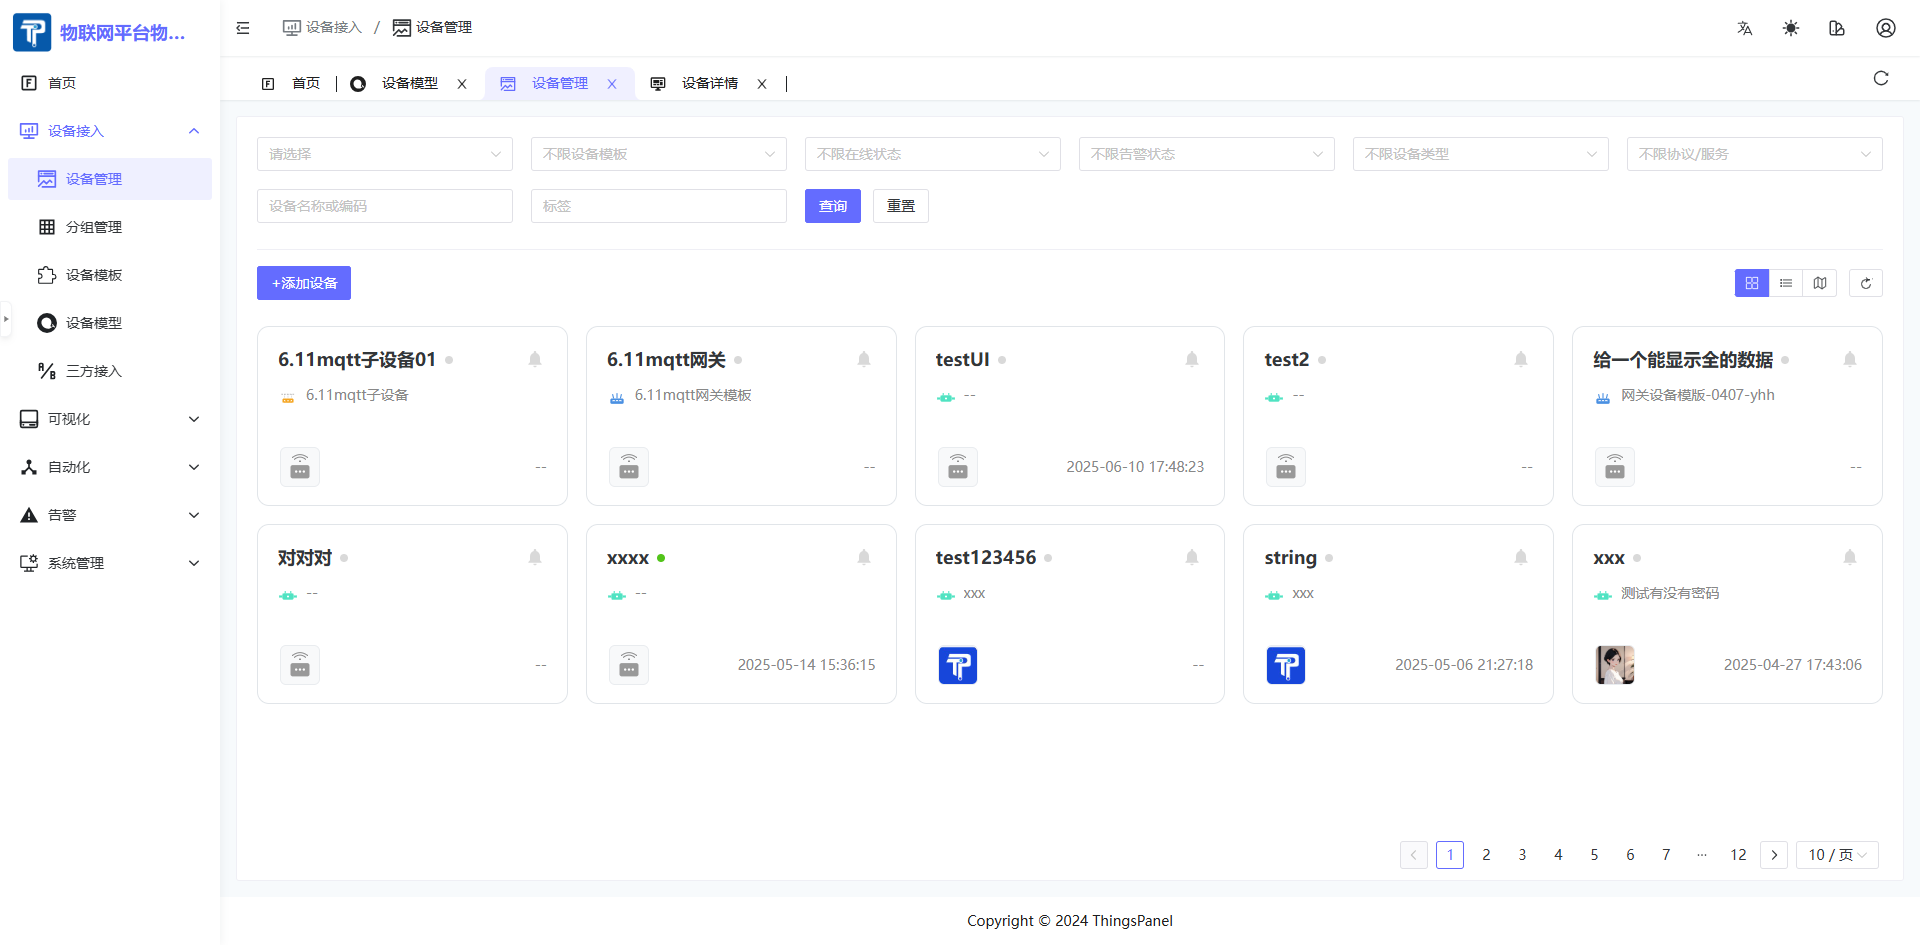1920x945 pixels.
Task: Toggle the grid view button
Action: (x=1751, y=283)
